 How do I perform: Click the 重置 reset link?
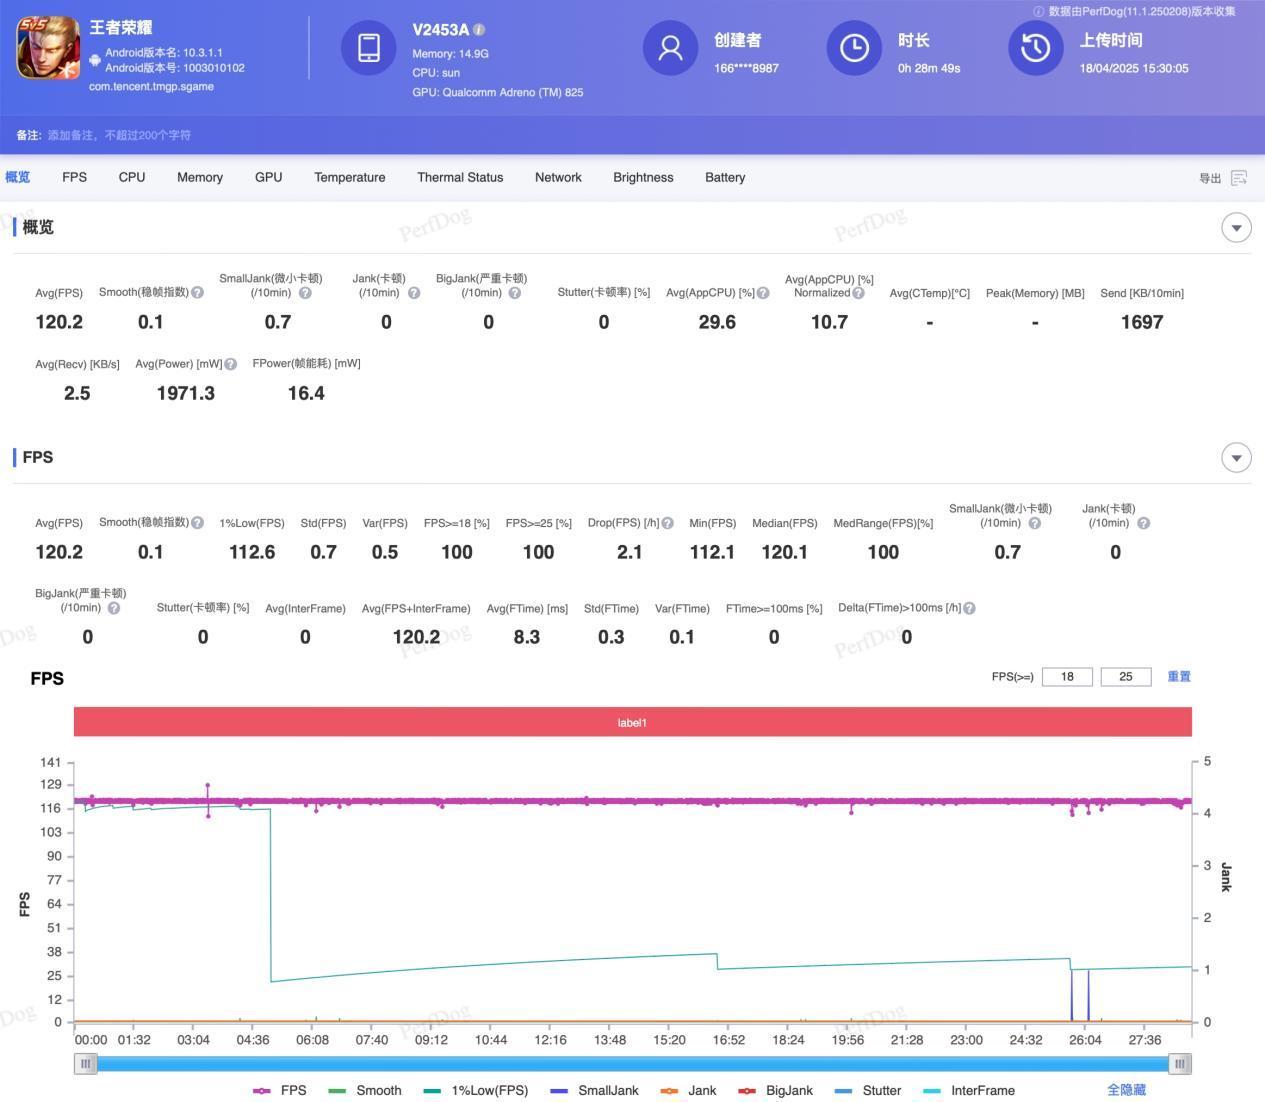pyautogui.click(x=1179, y=676)
